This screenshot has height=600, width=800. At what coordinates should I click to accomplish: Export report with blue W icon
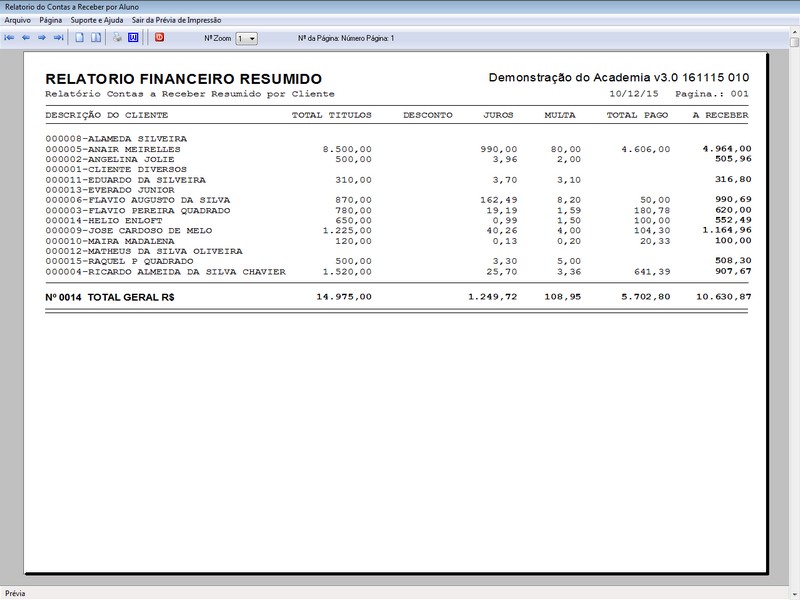[133, 38]
